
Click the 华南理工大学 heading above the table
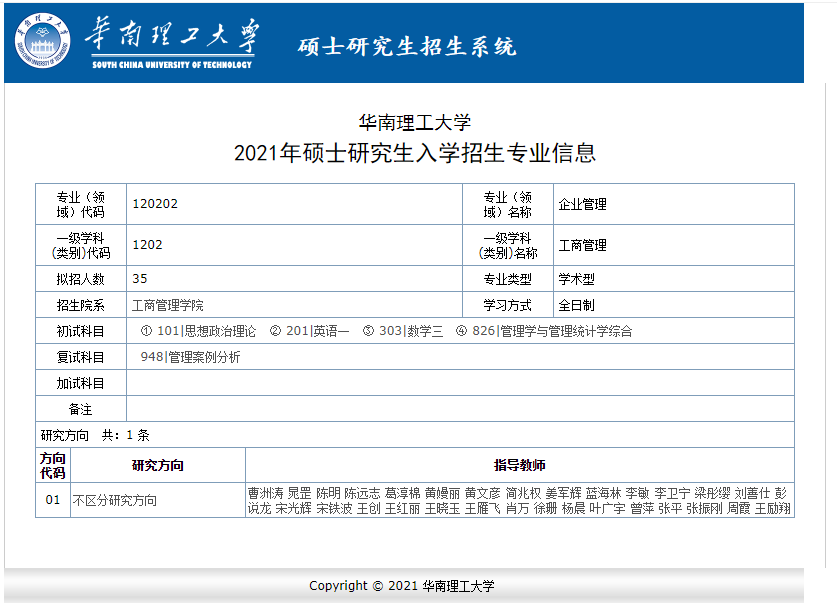414,123
